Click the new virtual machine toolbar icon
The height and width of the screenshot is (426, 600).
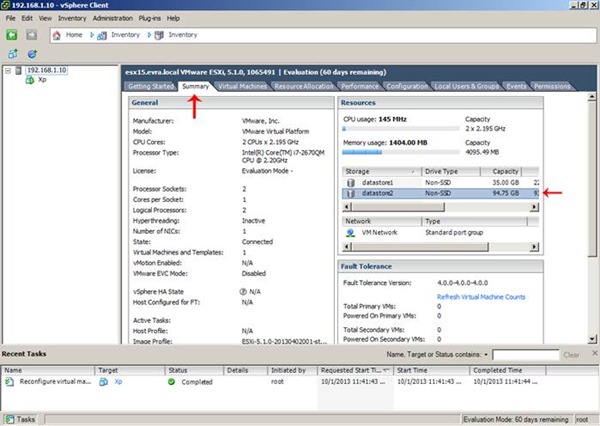(x=11, y=54)
